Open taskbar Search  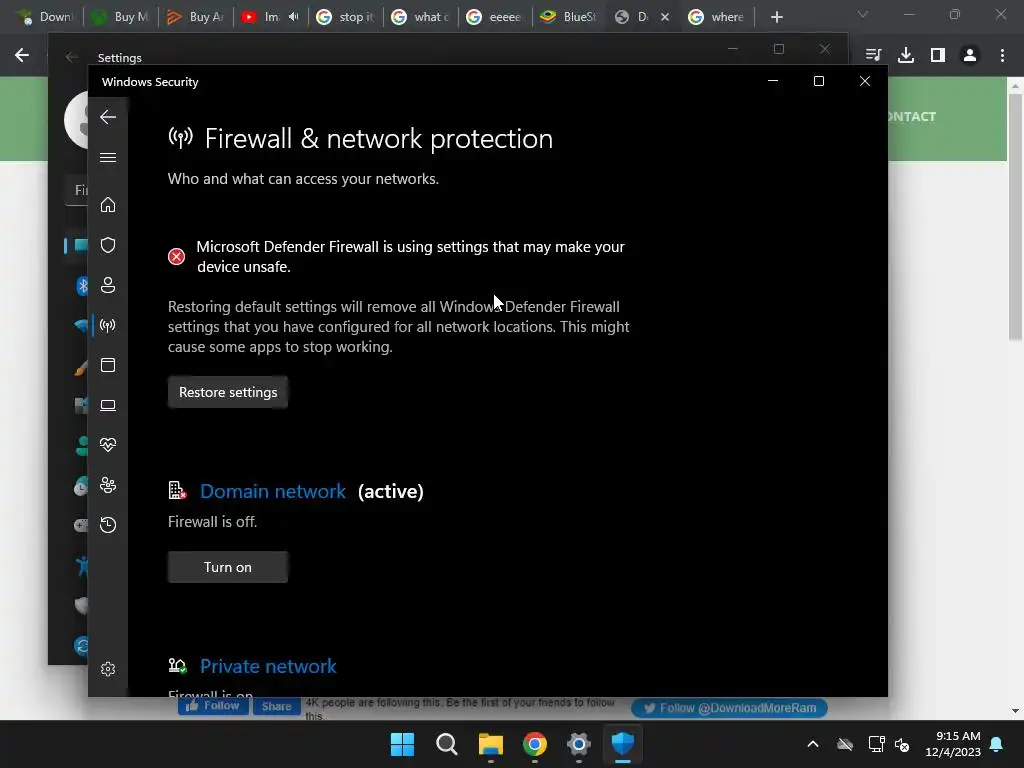pyautogui.click(x=447, y=744)
